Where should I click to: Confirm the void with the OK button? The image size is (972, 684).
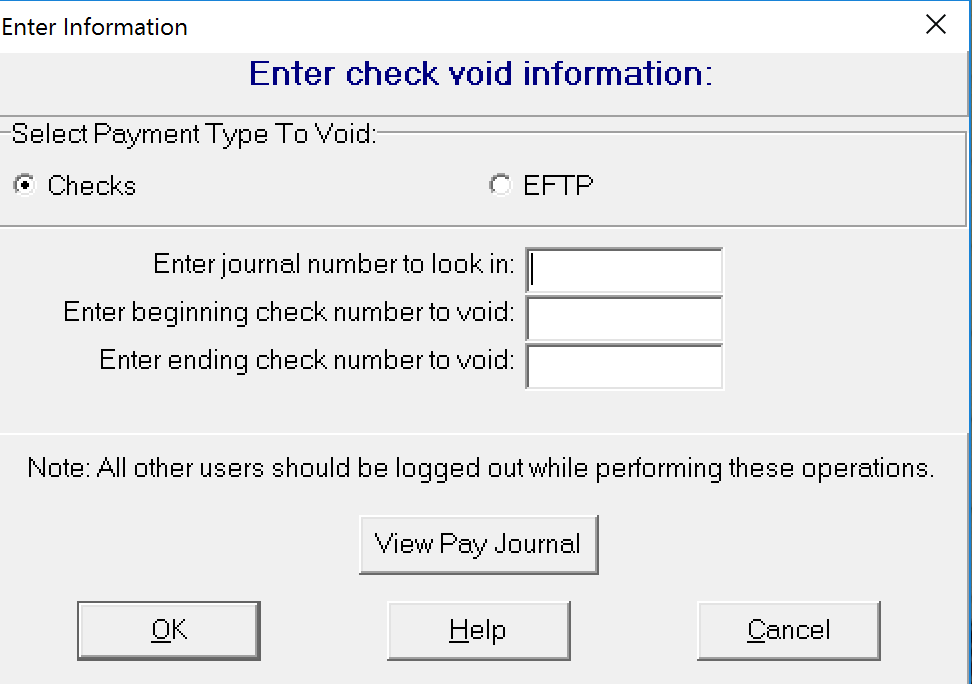169,630
